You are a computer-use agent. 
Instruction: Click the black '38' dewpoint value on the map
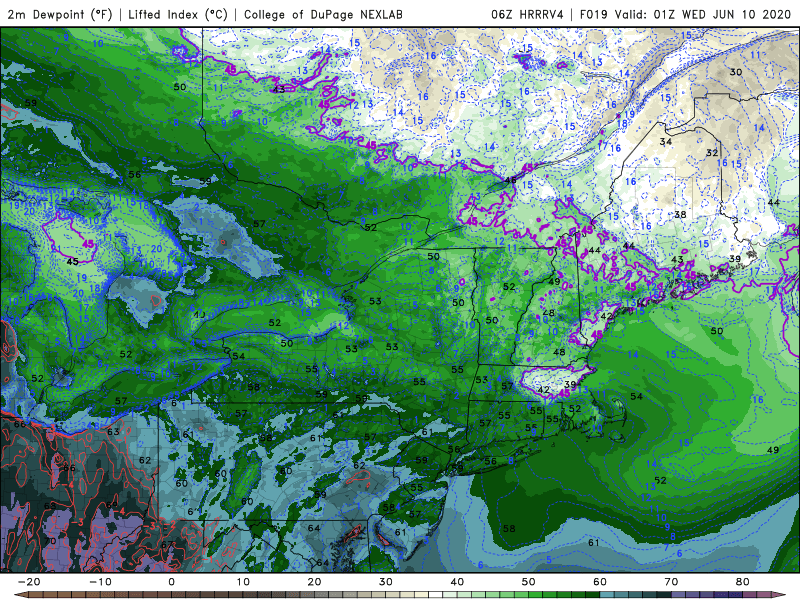[x=680, y=214]
